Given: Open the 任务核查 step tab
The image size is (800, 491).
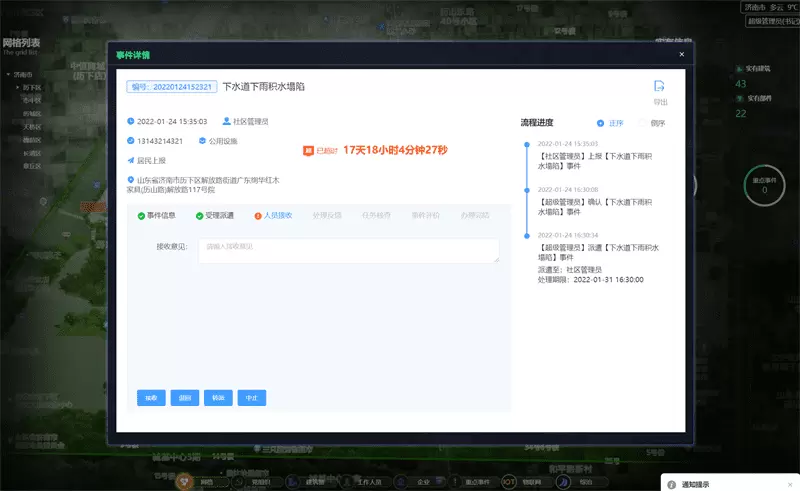Looking at the screenshot, I should point(376,215).
